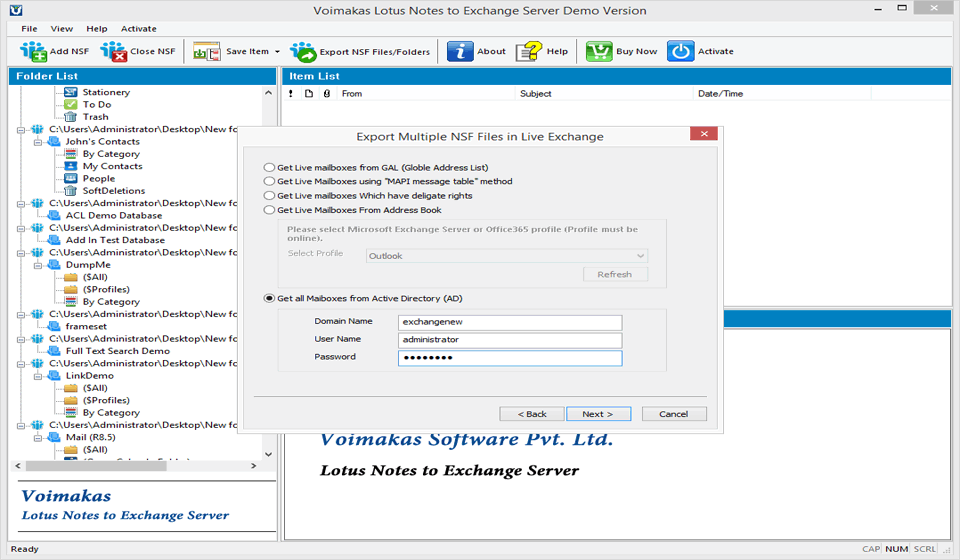Click the importance exclamation column icon

pyautogui.click(x=291, y=94)
